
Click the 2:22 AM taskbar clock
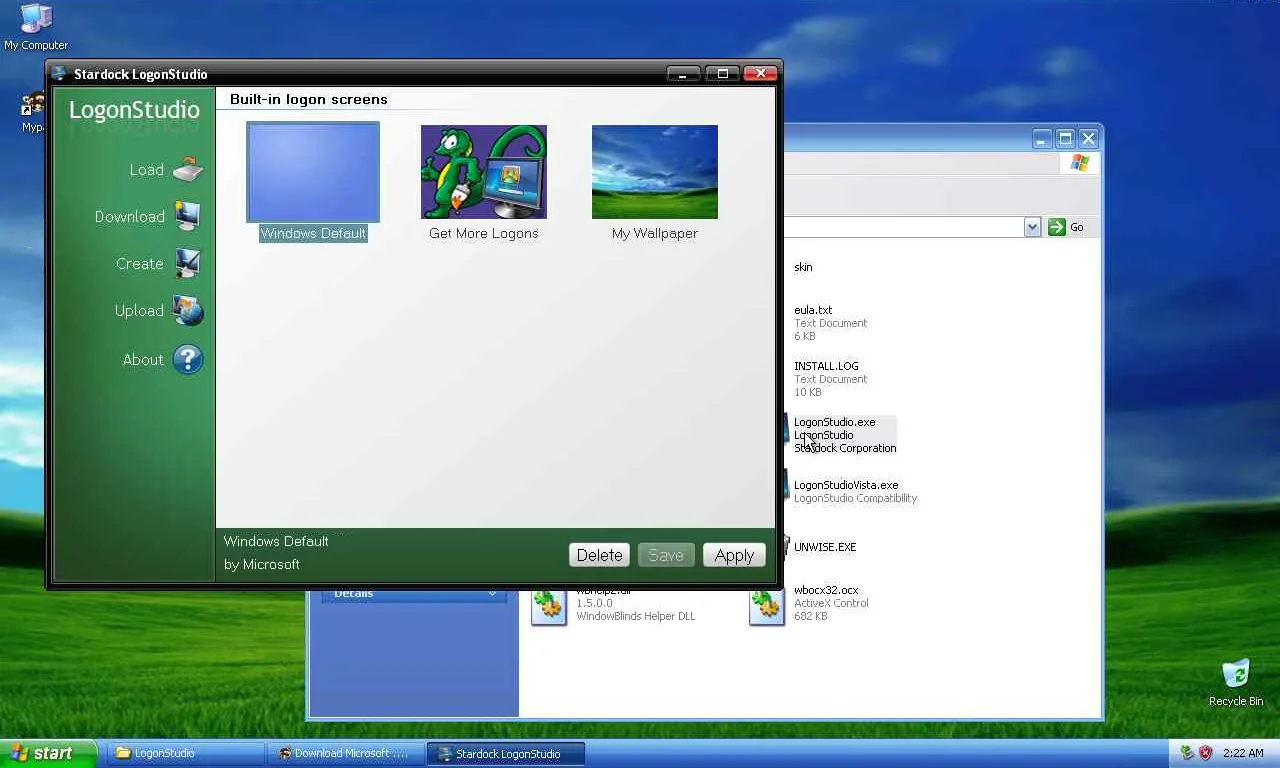[x=1244, y=753]
